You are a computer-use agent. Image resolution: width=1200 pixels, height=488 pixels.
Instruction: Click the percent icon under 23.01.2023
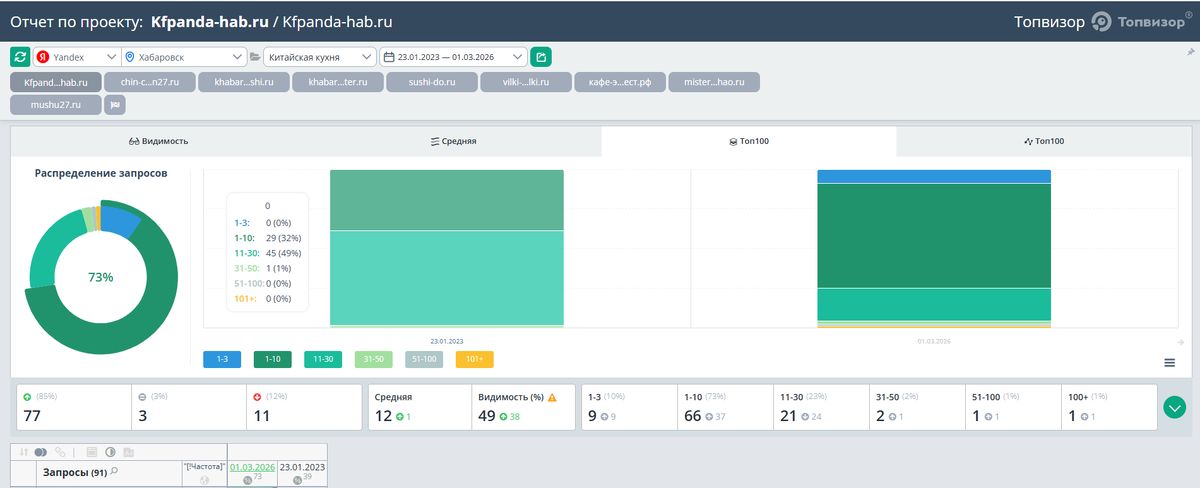pyautogui.click(x=295, y=481)
